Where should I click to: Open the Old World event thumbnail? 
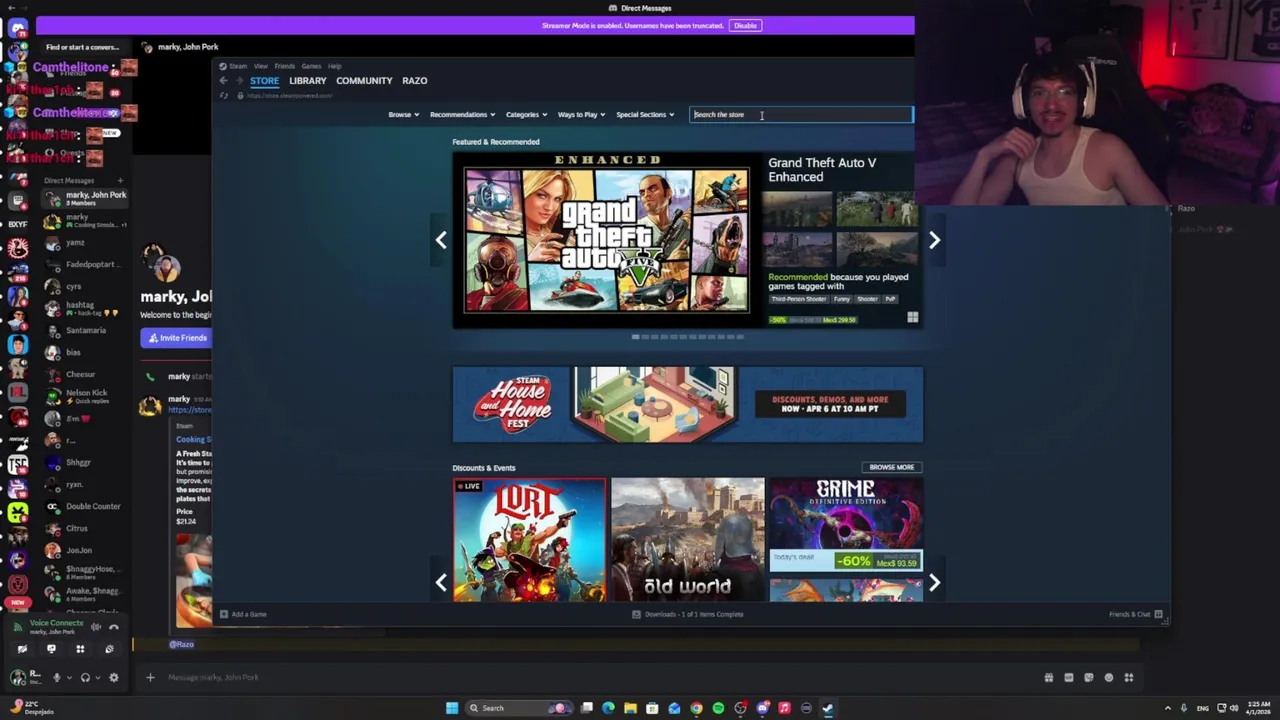(688, 540)
